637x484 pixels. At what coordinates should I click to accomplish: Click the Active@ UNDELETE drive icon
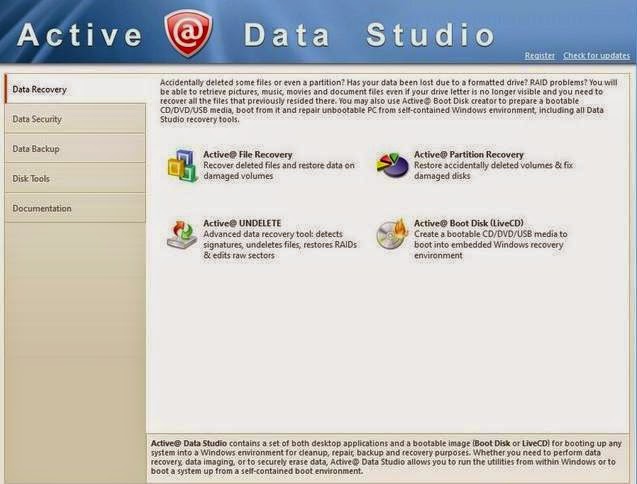click(x=182, y=234)
